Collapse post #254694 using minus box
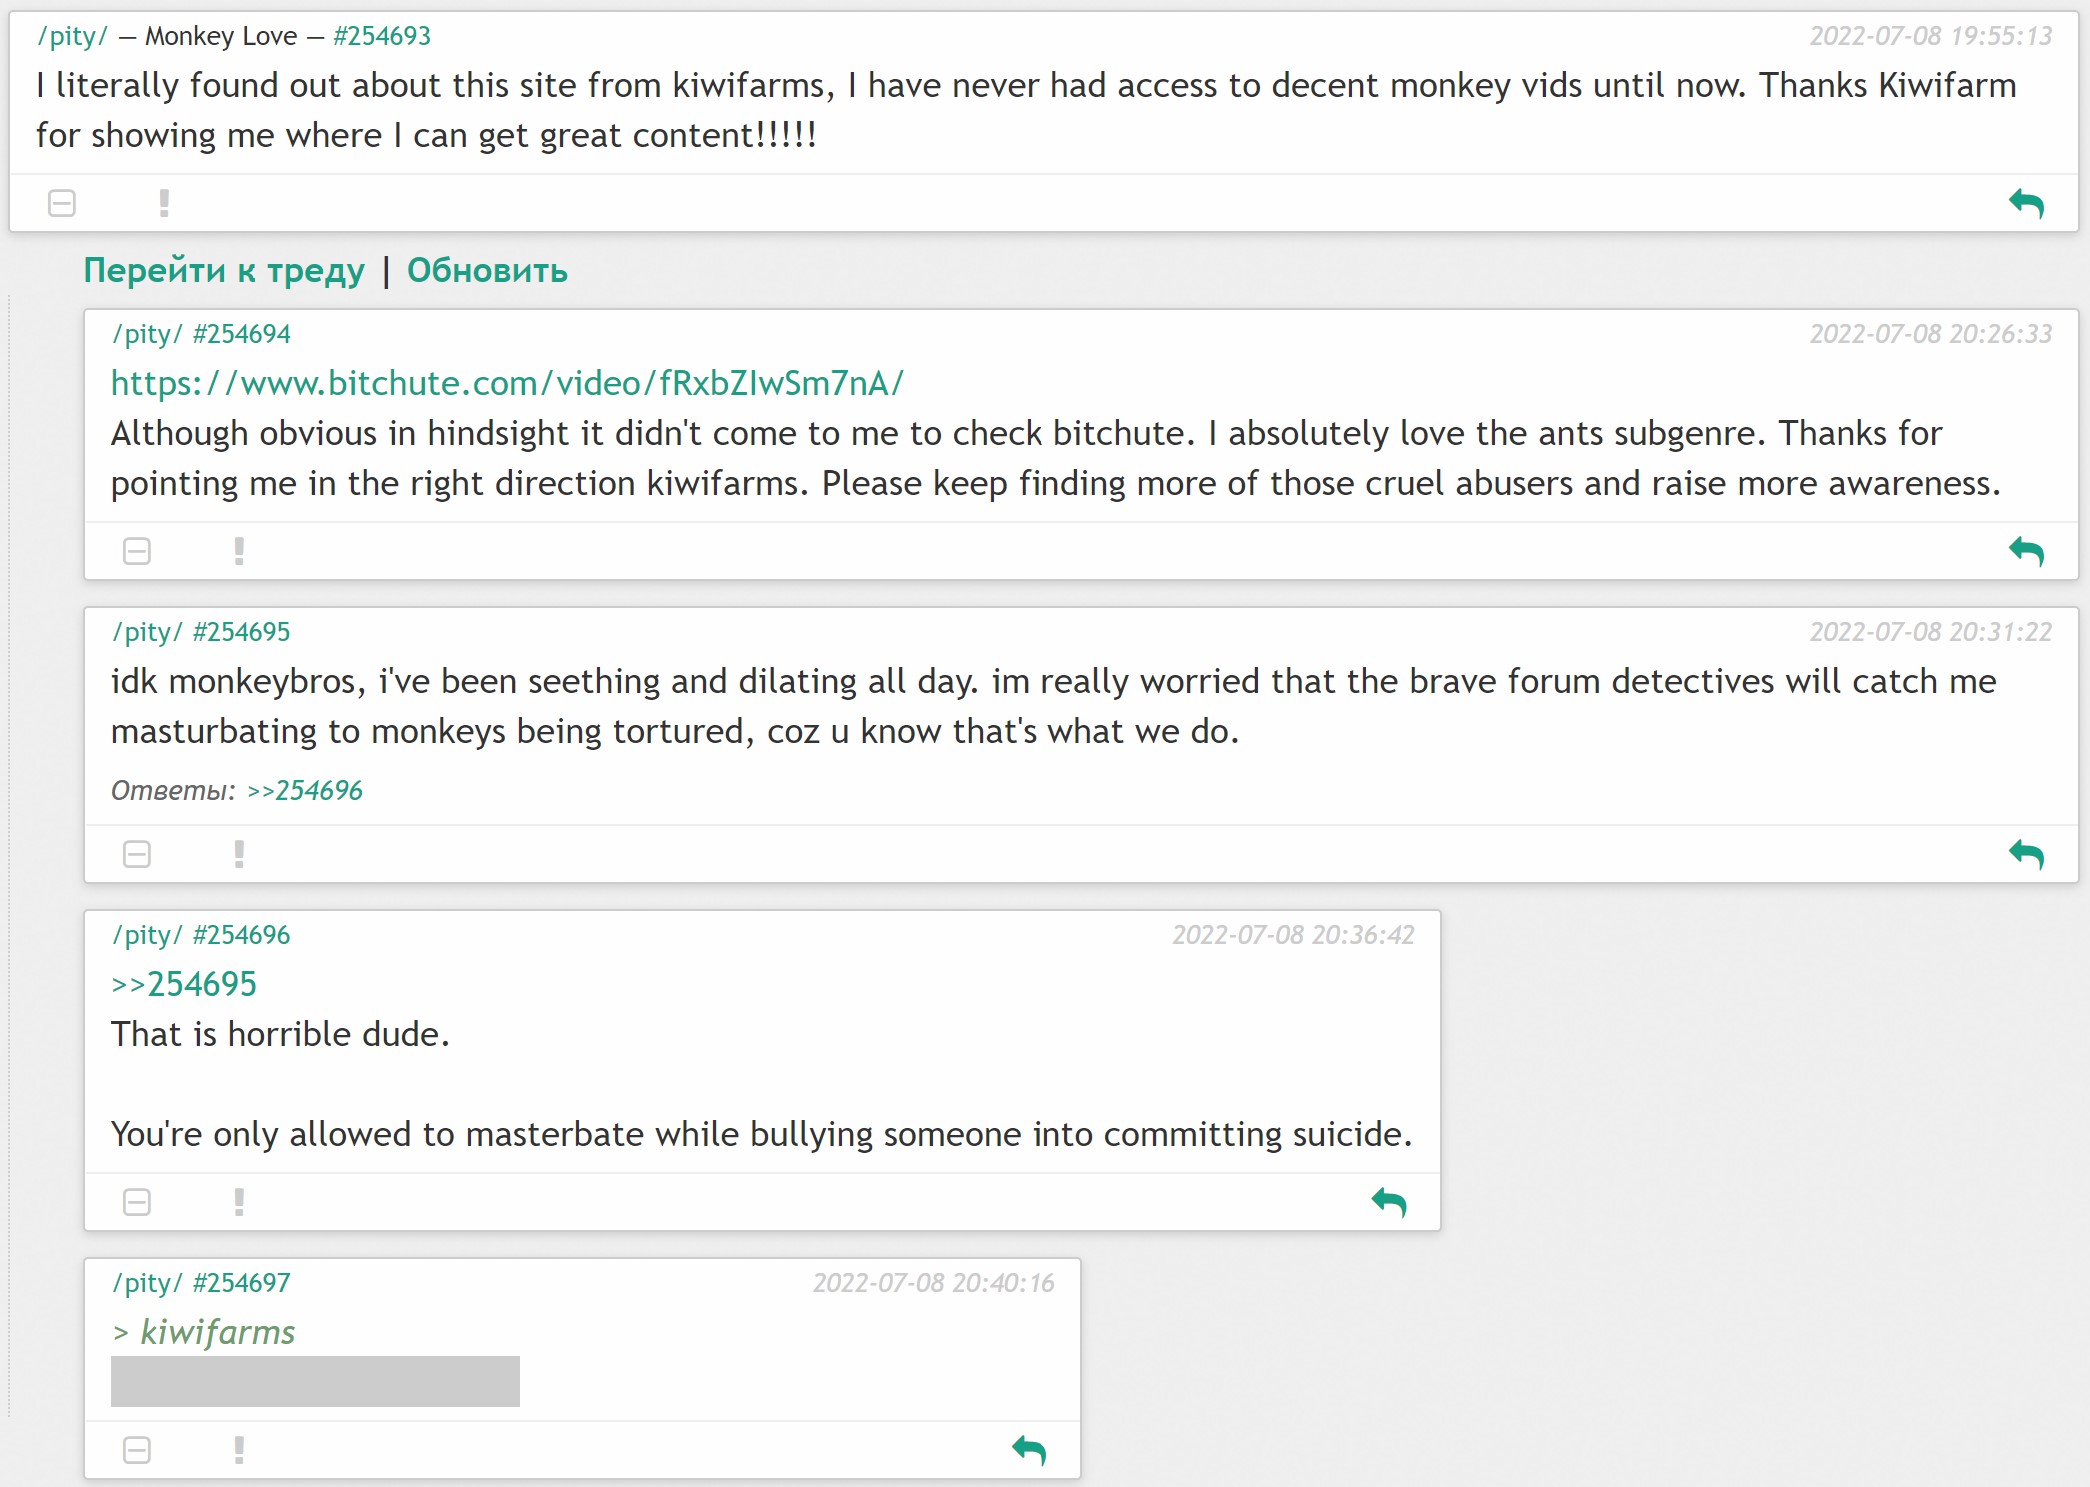 [137, 551]
